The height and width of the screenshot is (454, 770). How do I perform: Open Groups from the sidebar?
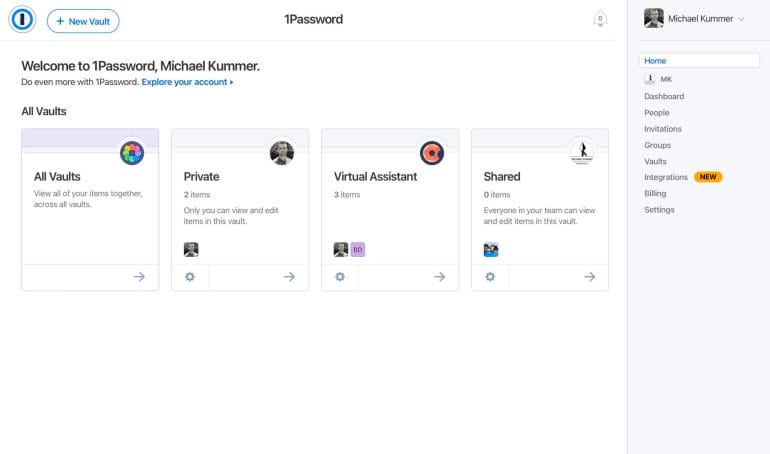coord(658,145)
